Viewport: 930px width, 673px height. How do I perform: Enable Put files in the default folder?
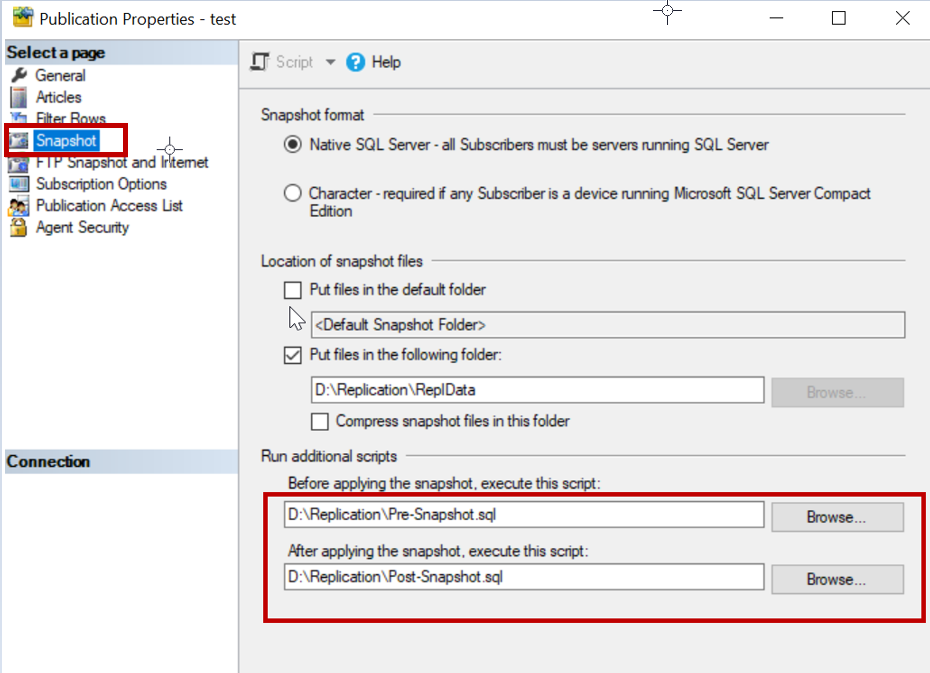pos(293,290)
